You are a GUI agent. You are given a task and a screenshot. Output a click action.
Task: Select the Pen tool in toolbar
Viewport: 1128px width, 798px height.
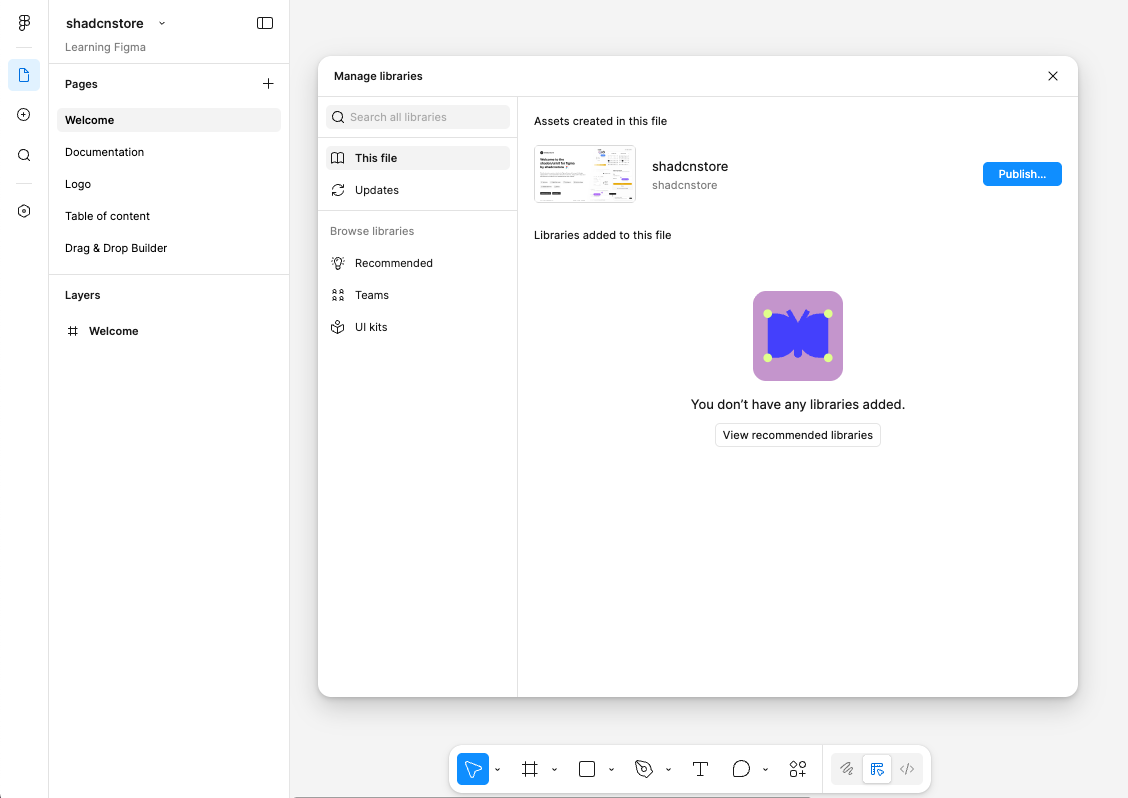644,769
